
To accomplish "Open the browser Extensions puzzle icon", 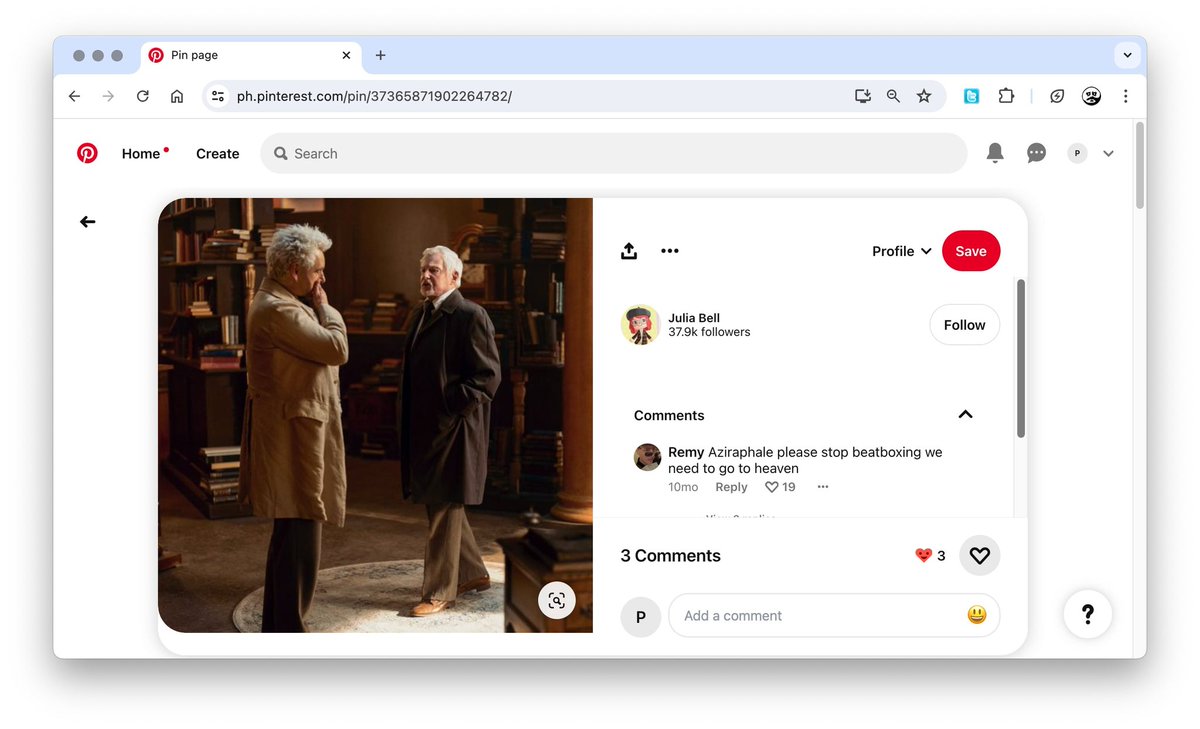I will 1006,96.
